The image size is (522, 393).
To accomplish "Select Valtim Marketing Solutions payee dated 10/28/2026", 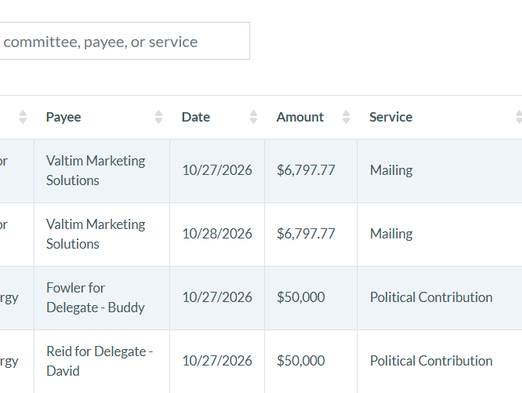I will click(x=96, y=234).
